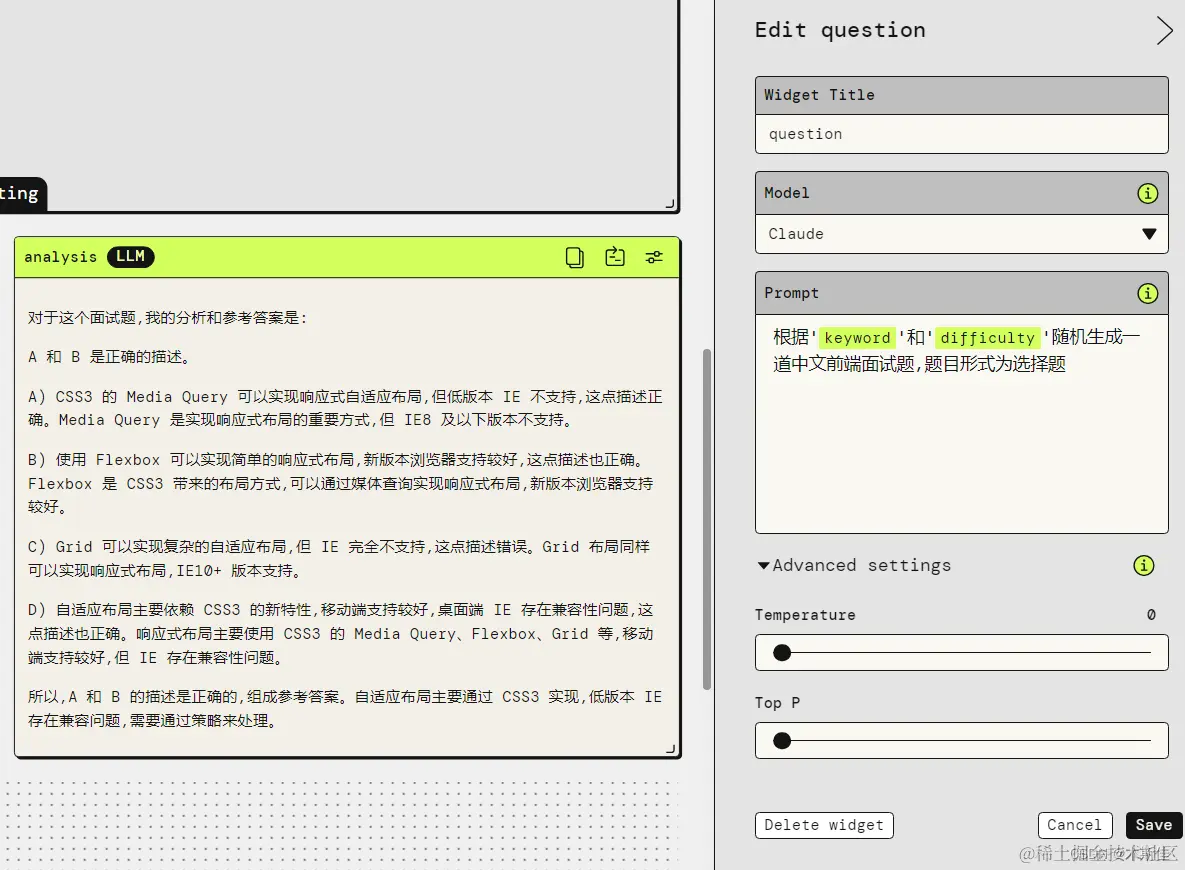This screenshot has height=870, width=1185.
Task: Click the paragraph starting with 'B) 使用 Flexbox'
Action: (x=340, y=483)
